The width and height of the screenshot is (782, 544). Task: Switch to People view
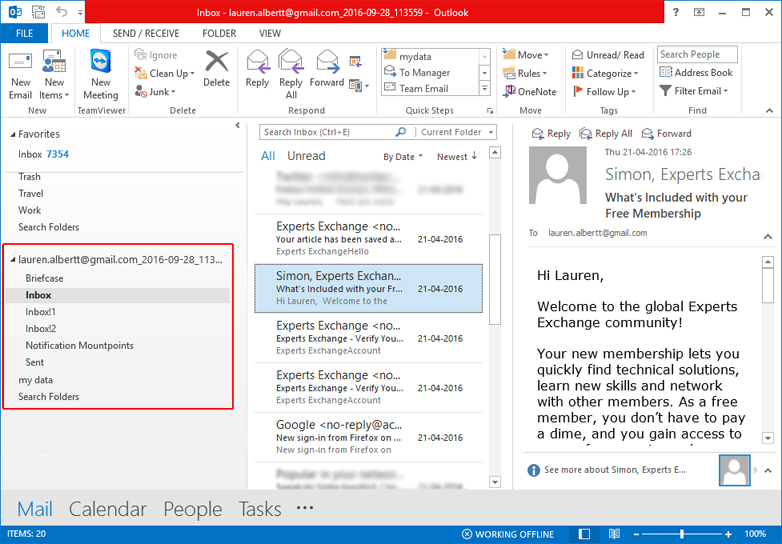(x=193, y=509)
